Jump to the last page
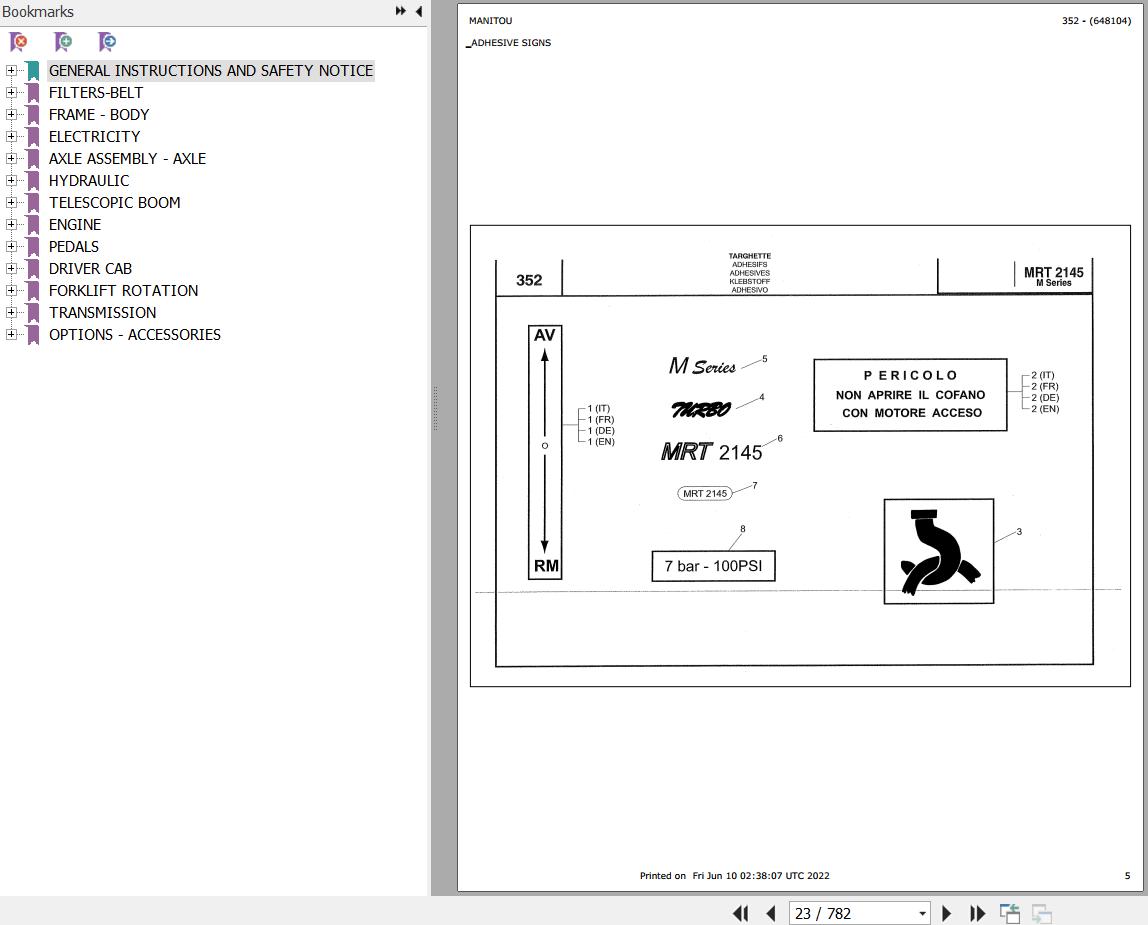The image size is (1148, 925). (x=977, y=913)
